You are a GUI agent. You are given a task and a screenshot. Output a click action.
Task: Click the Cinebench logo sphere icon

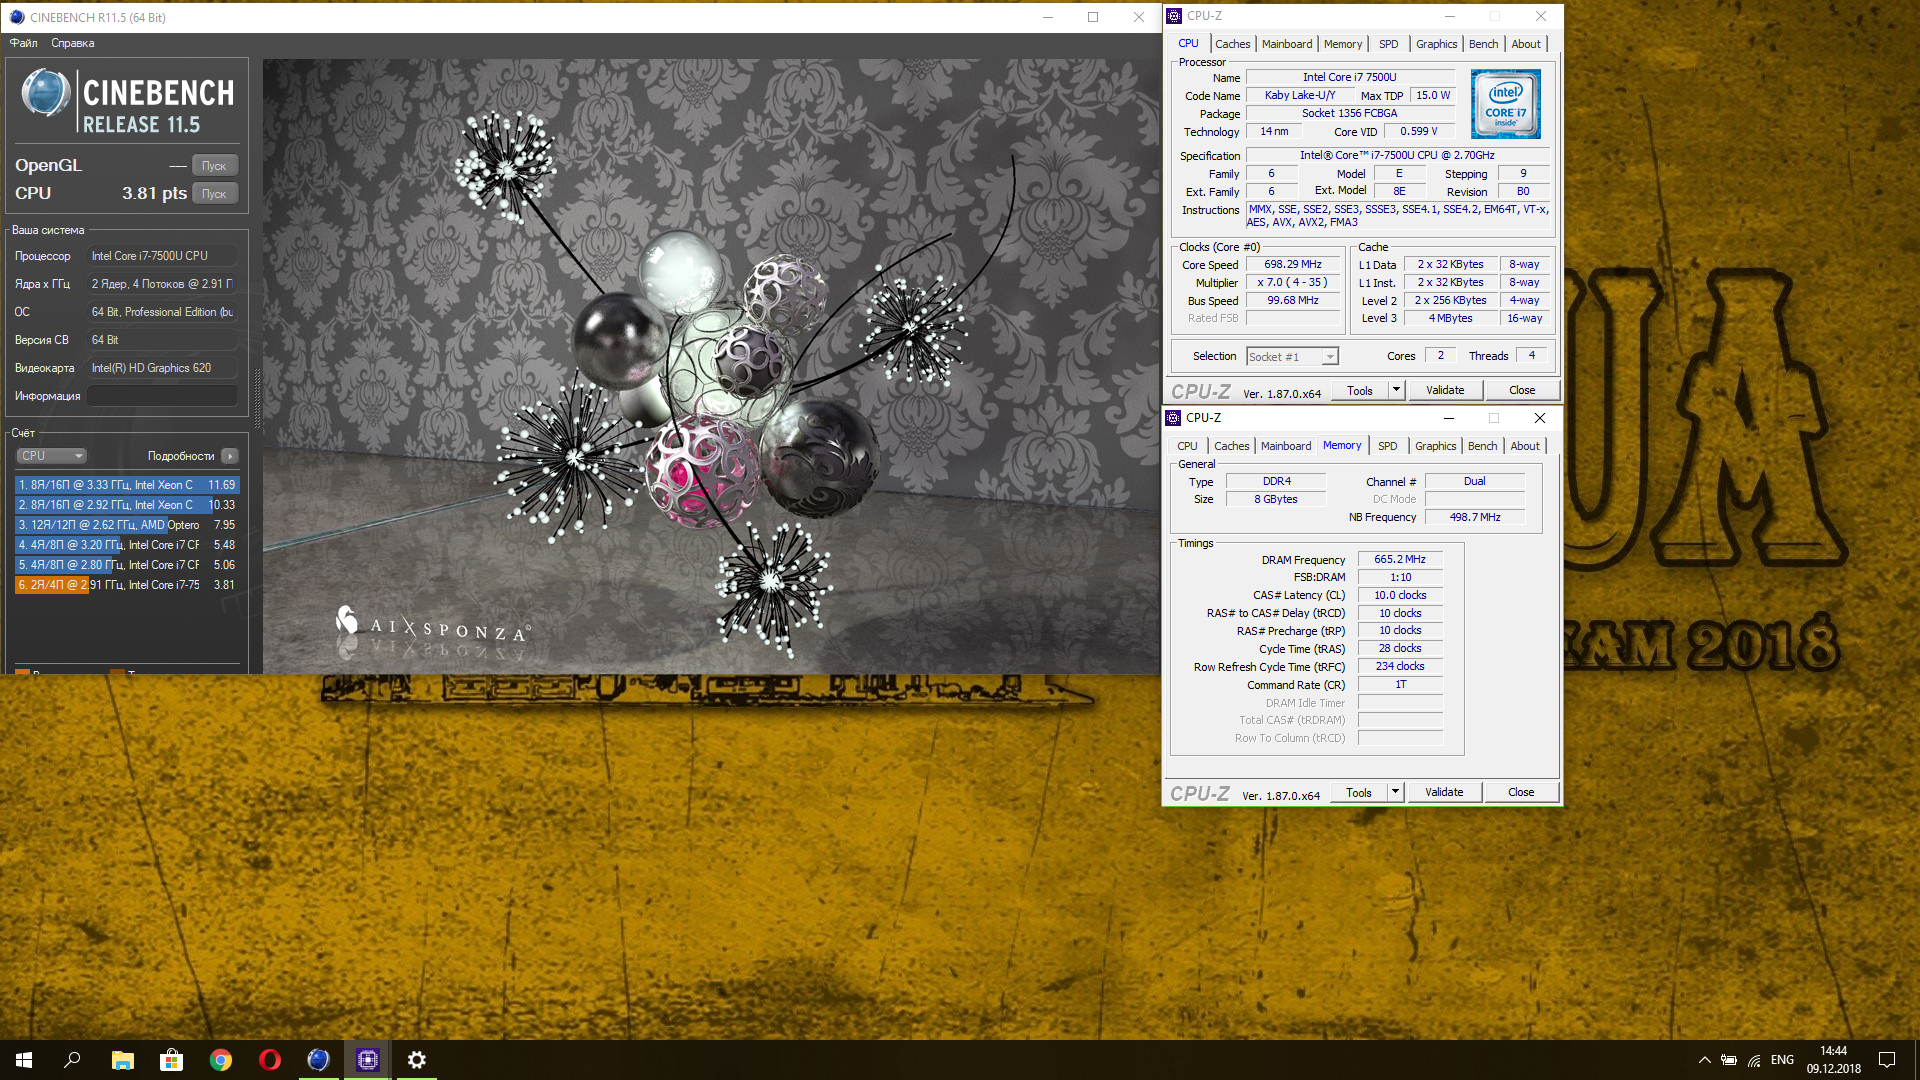tap(45, 93)
